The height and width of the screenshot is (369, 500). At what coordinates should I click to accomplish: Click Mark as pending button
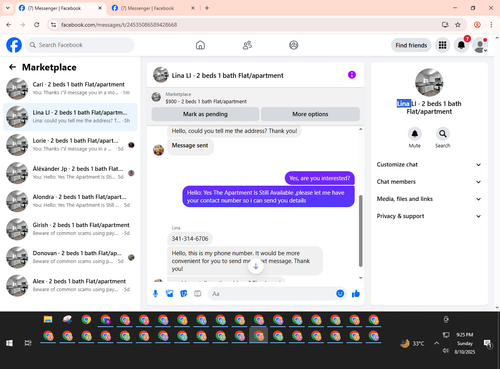pos(205,114)
